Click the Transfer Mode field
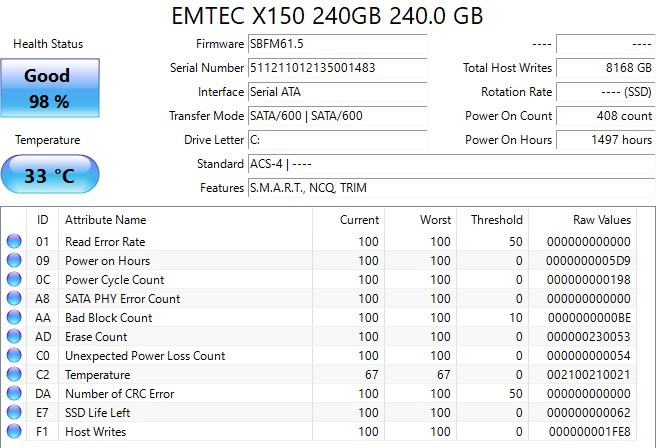The height and width of the screenshot is (448, 661). click(337, 116)
